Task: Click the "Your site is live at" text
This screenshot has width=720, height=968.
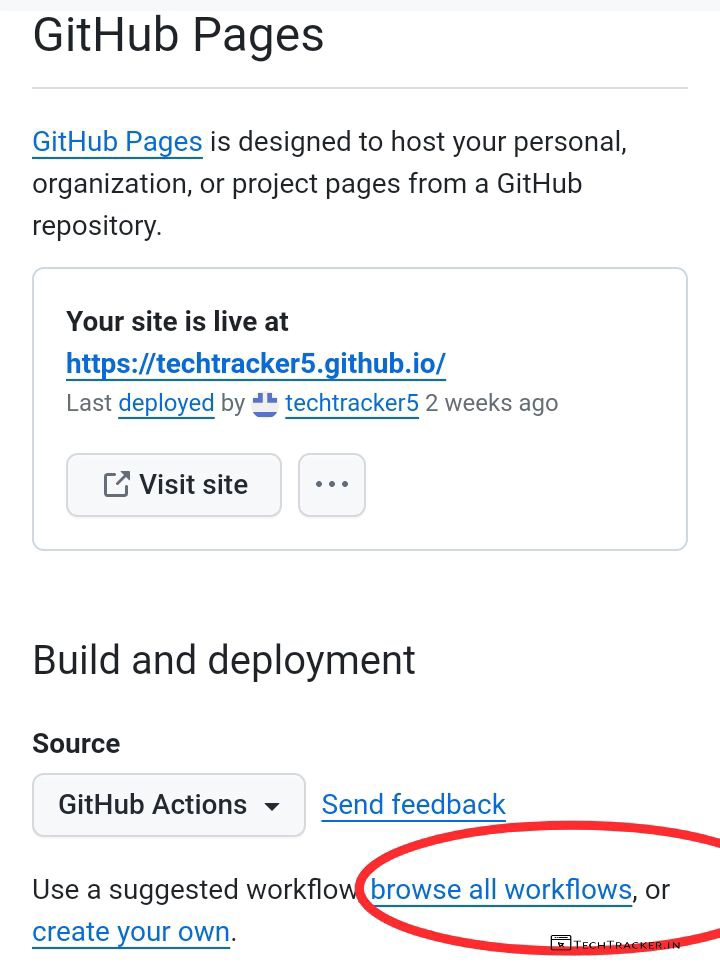Action: (177, 322)
